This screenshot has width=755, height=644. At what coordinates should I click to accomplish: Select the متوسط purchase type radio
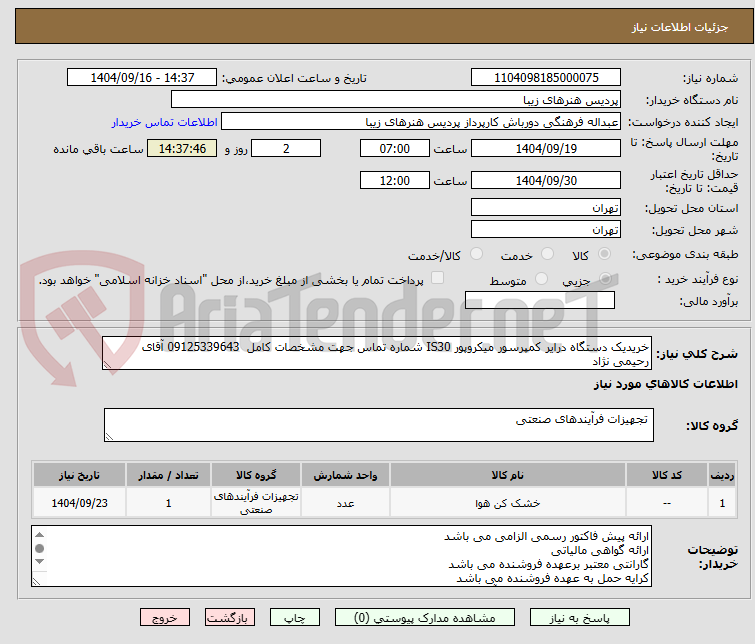point(541,279)
